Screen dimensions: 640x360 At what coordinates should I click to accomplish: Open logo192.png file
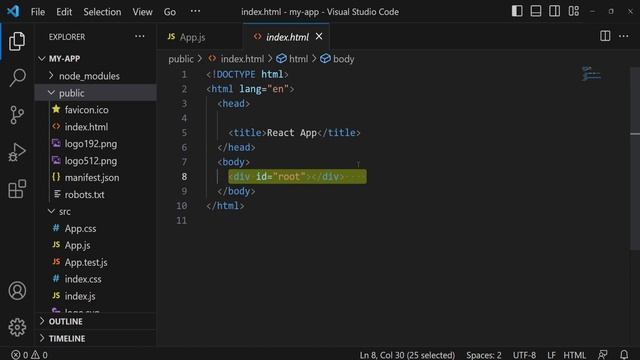click(x=96, y=144)
